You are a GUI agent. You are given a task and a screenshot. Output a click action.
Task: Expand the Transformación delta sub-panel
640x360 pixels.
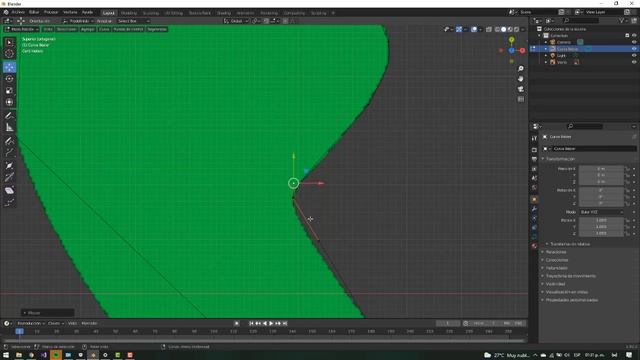(569, 244)
